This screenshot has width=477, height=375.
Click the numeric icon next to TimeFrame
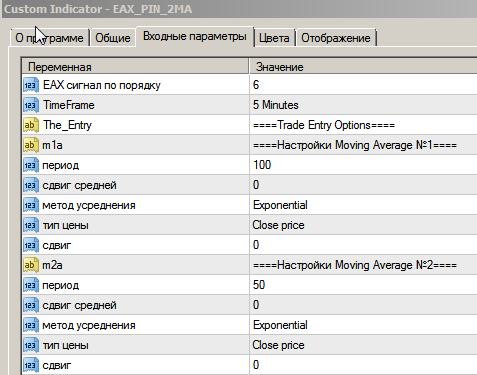point(31,105)
